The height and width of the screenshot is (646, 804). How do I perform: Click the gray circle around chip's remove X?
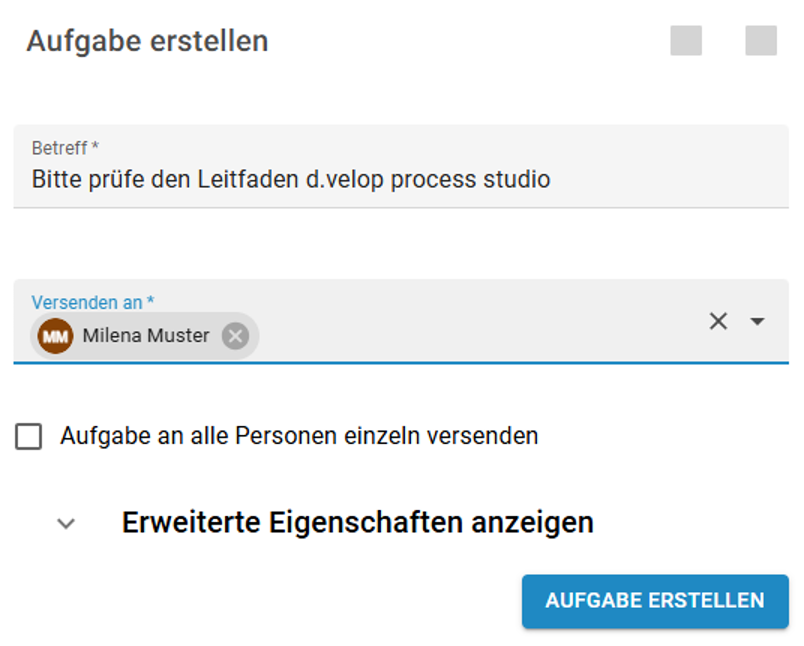[235, 336]
